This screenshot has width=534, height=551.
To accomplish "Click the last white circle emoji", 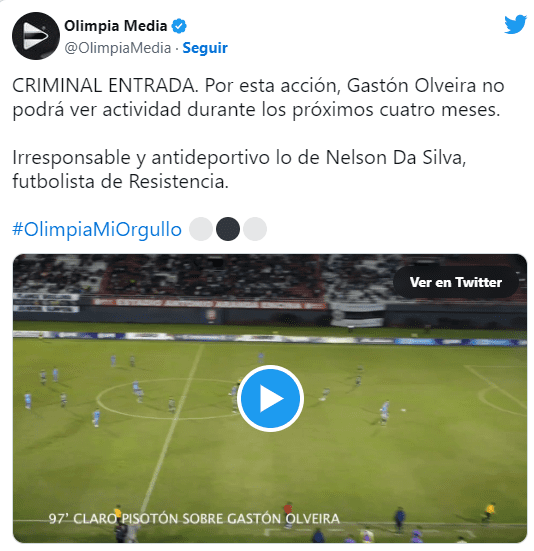I will coord(255,229).
